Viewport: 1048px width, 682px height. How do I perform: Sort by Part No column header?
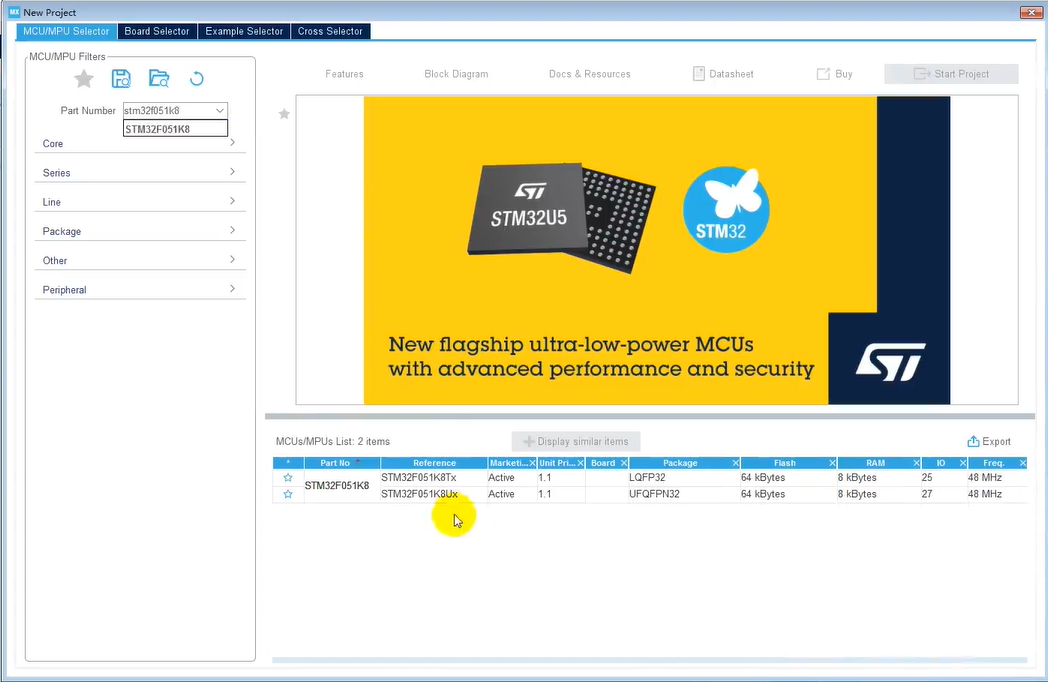coord(342,463)
